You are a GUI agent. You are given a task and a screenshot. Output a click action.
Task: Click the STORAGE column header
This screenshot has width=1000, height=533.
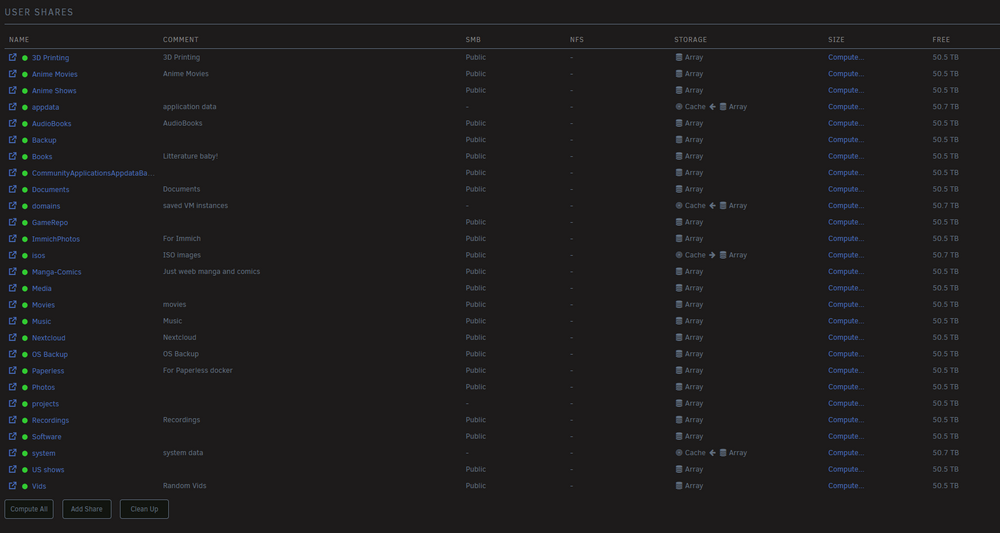click(x=690, y=40)
